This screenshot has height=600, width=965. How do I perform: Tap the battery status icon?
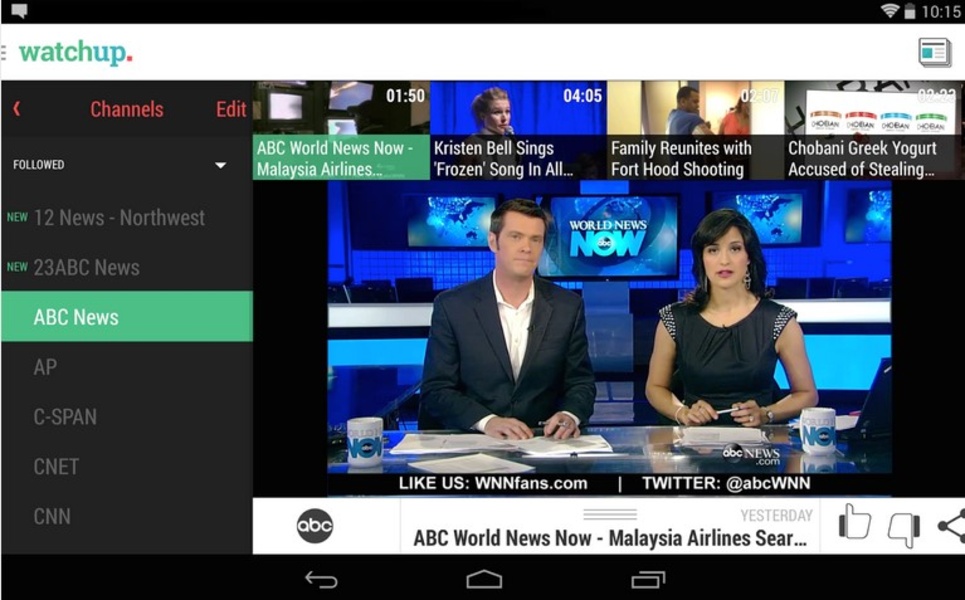(x=910, y=11)
